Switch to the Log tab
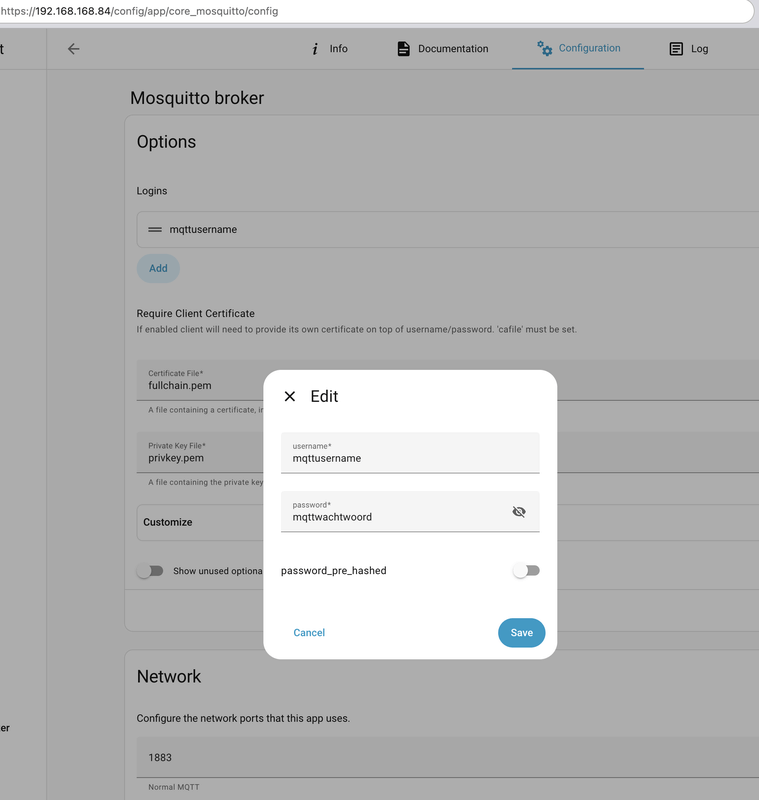 pyautogui.click(x=689, y=48)
